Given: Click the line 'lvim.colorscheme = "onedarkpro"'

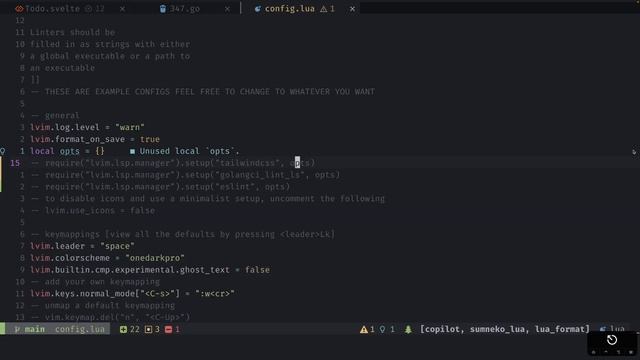Looking at the screenshot, I should (x=107, y=258).
